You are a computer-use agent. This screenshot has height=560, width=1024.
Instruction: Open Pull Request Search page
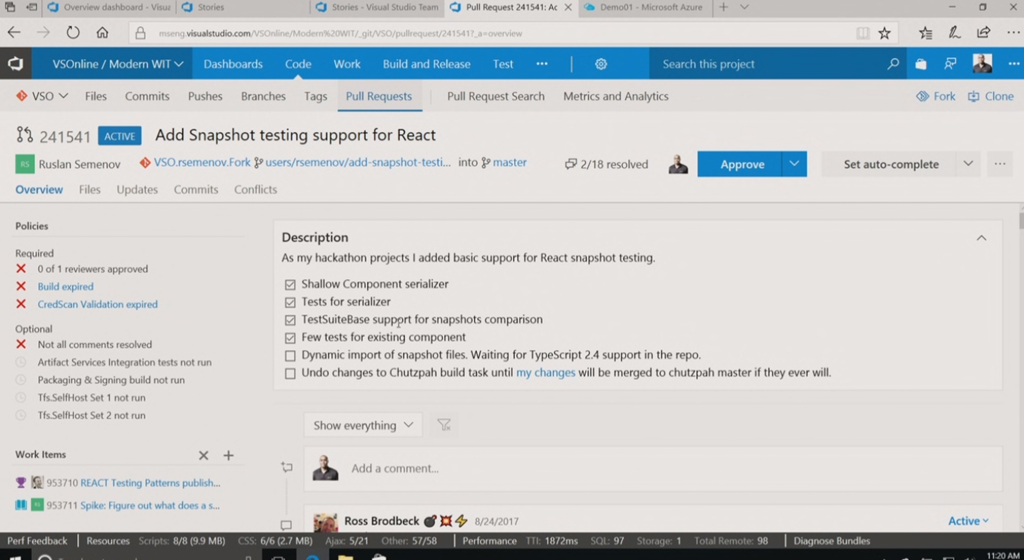point(496,96)
